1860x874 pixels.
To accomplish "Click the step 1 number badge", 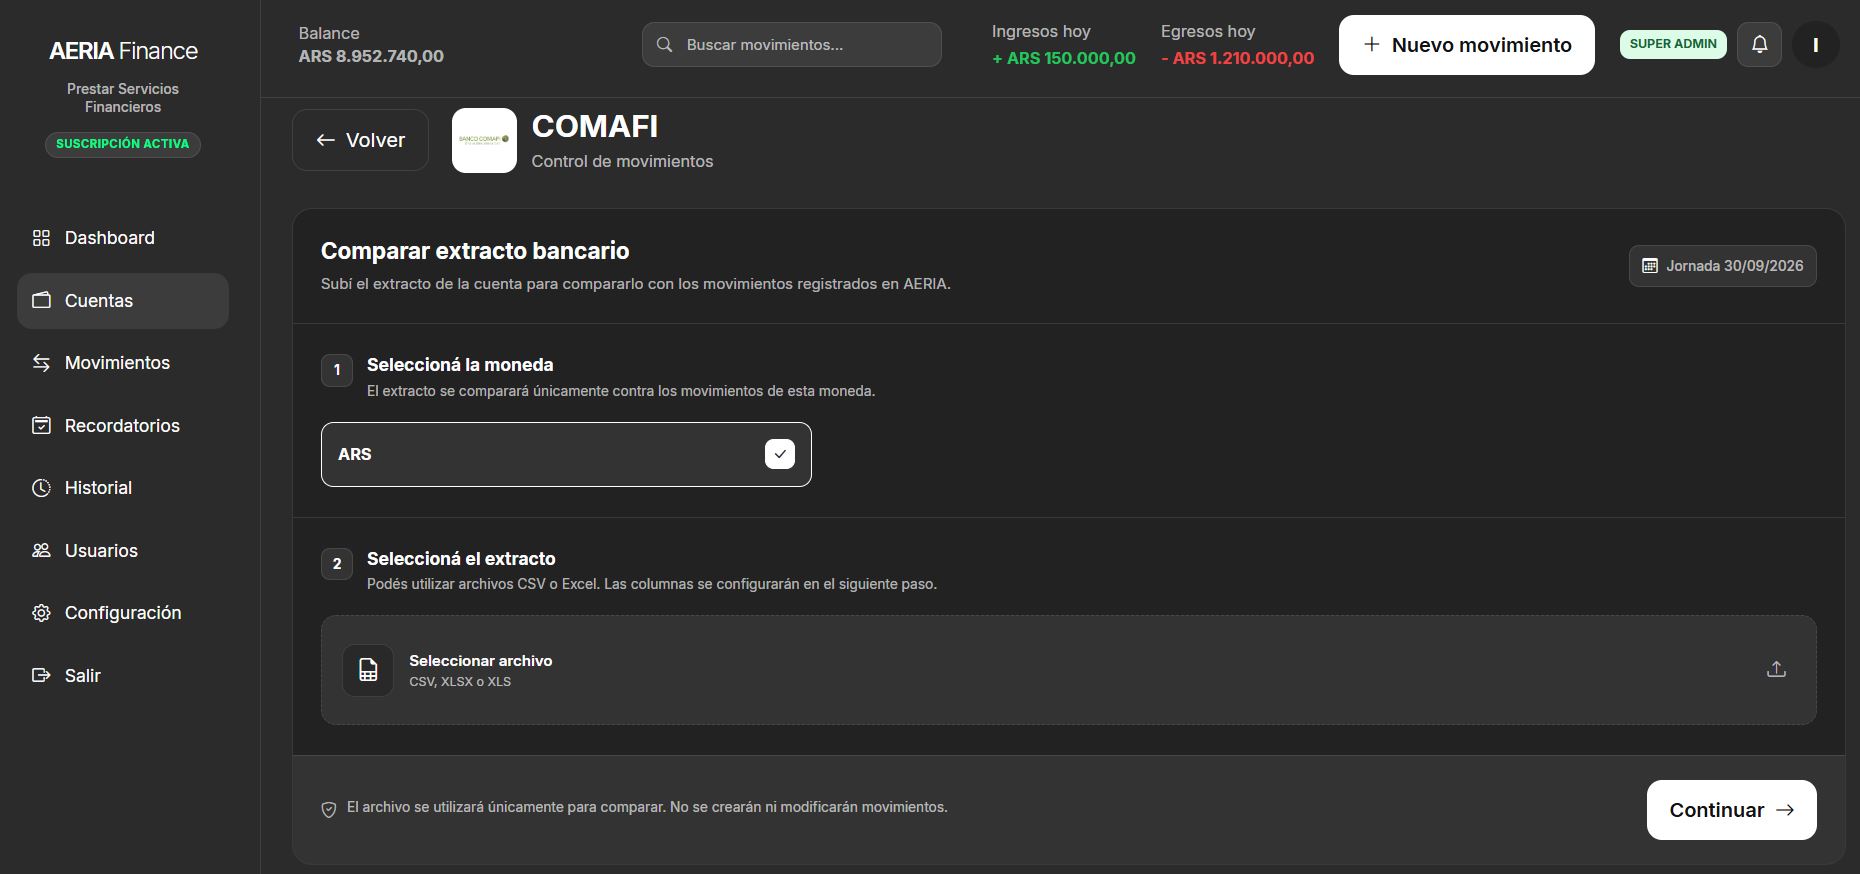I will tap(337, 370).
